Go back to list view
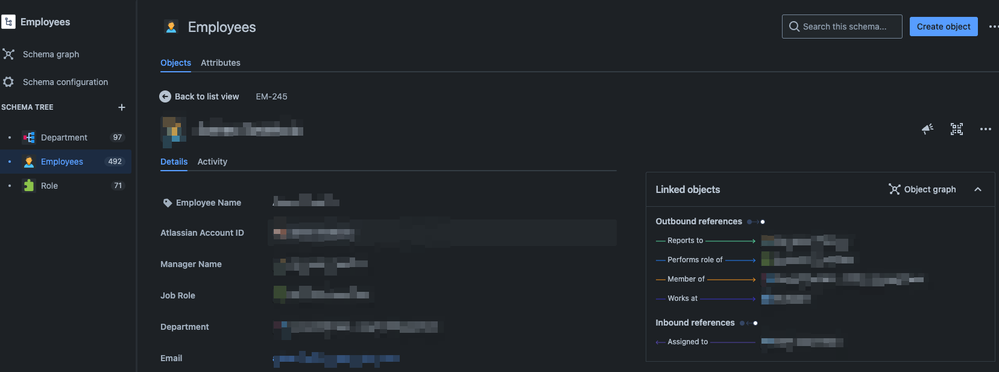Viewport: 999px width, 372px height. (x=199, y=96)
